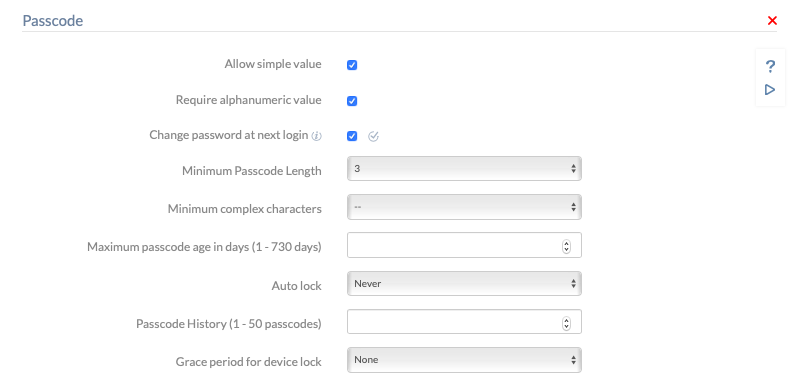The image size is (791, 385).
Task: Click the 'Minimum complex characters' label
Action: pos(245,209)
